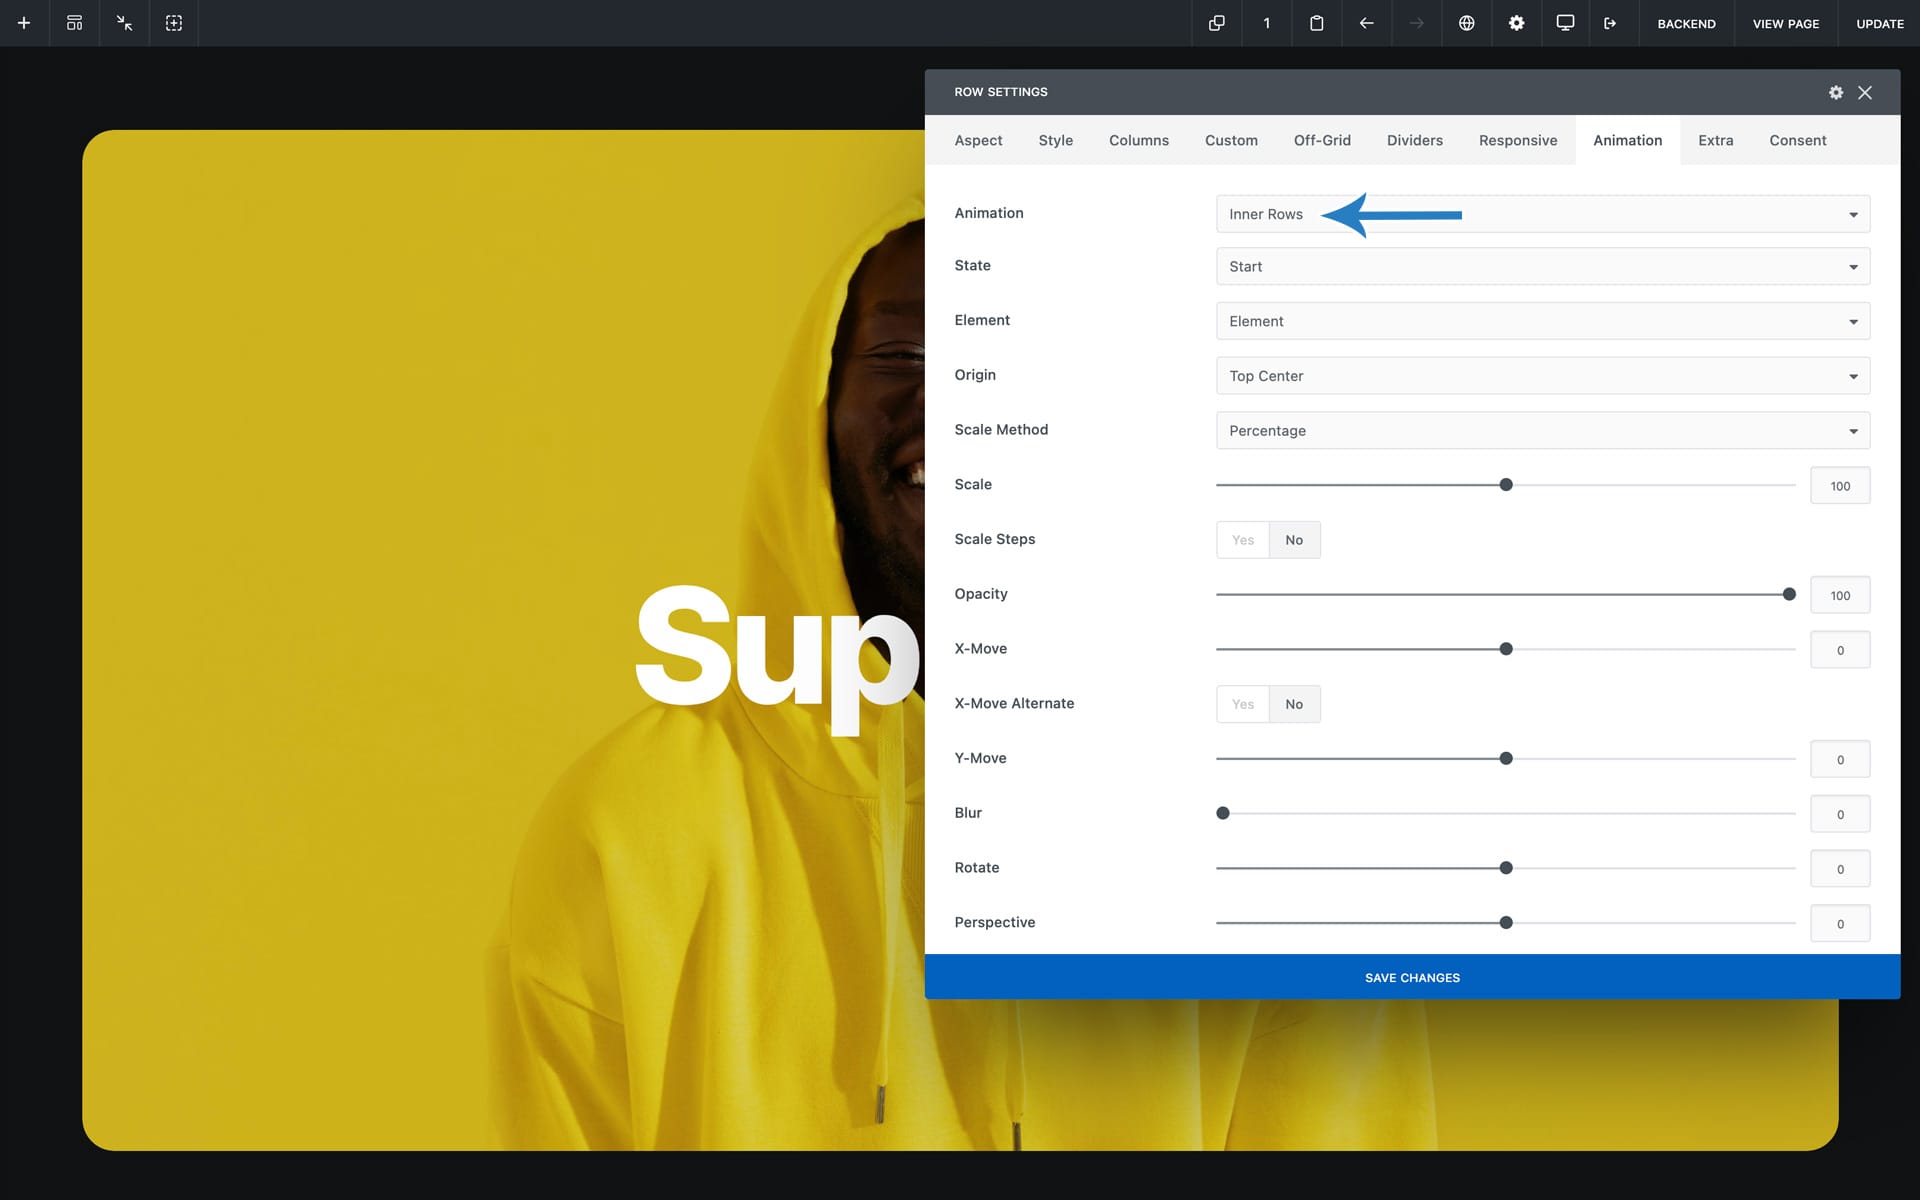Screen dimensions: 1920x1200
Task: Click the Y-Move slider handle
Action: coord(1506,758)
